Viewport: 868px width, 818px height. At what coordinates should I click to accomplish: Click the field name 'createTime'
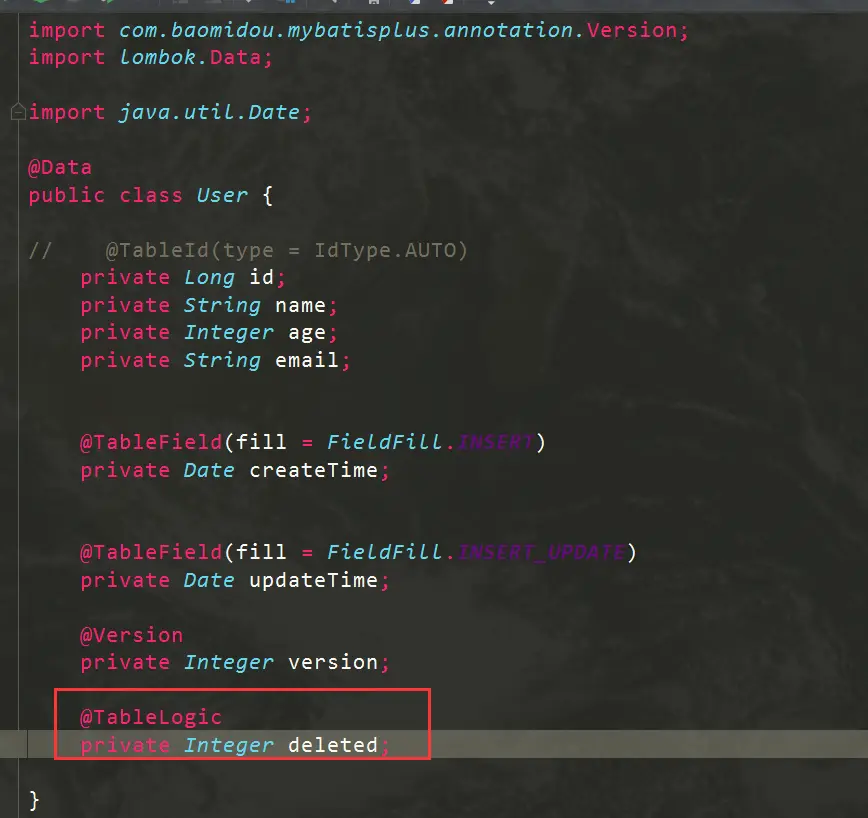[313, 470]
